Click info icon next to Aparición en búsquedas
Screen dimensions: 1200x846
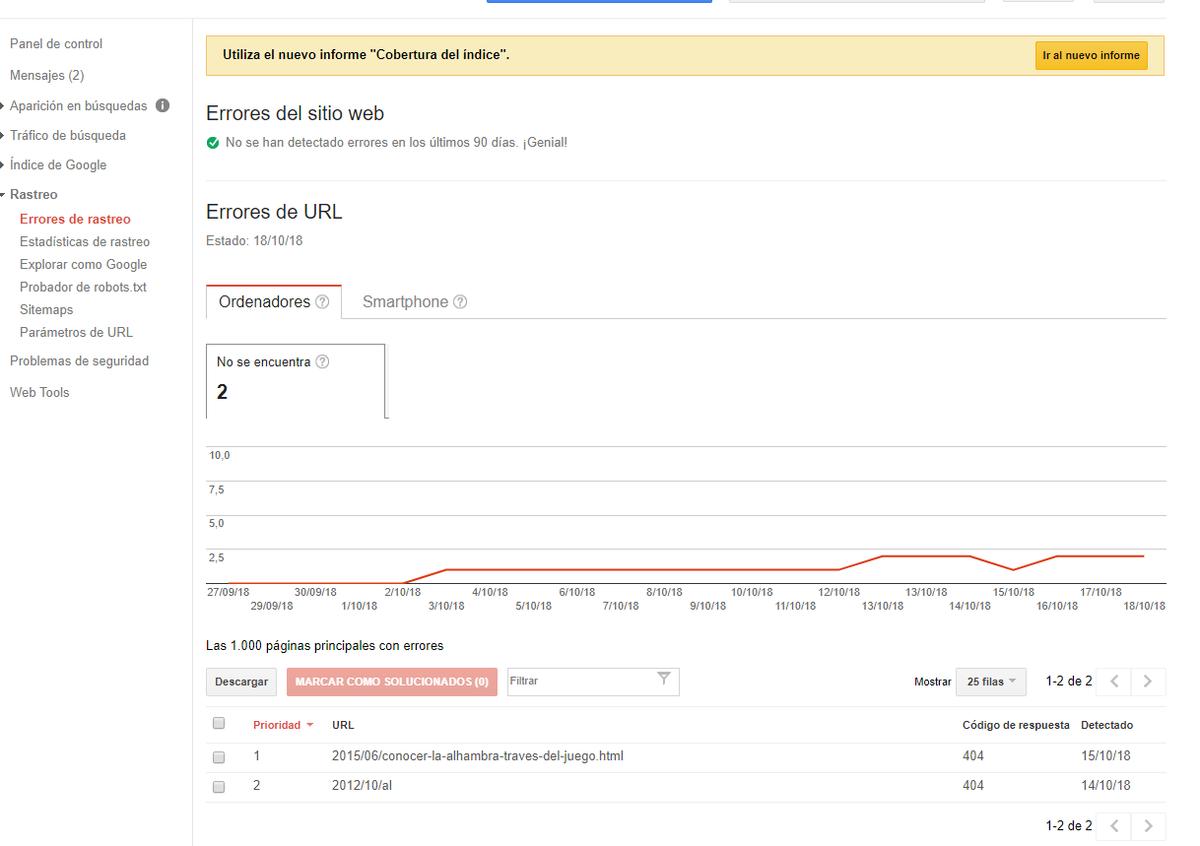162,106
